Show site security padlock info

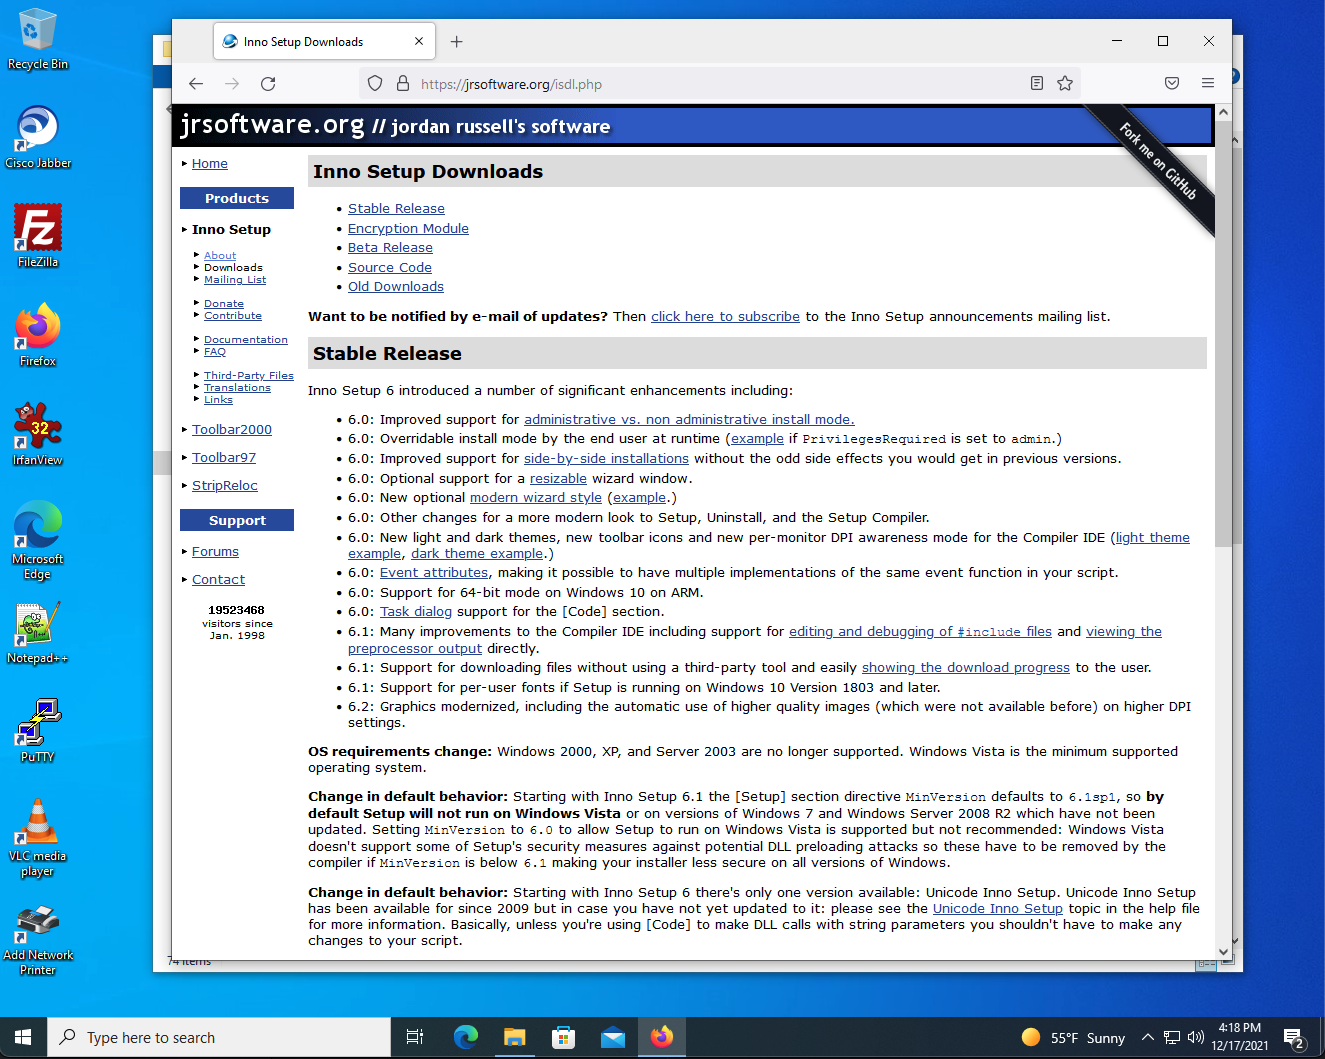point(403,84)
